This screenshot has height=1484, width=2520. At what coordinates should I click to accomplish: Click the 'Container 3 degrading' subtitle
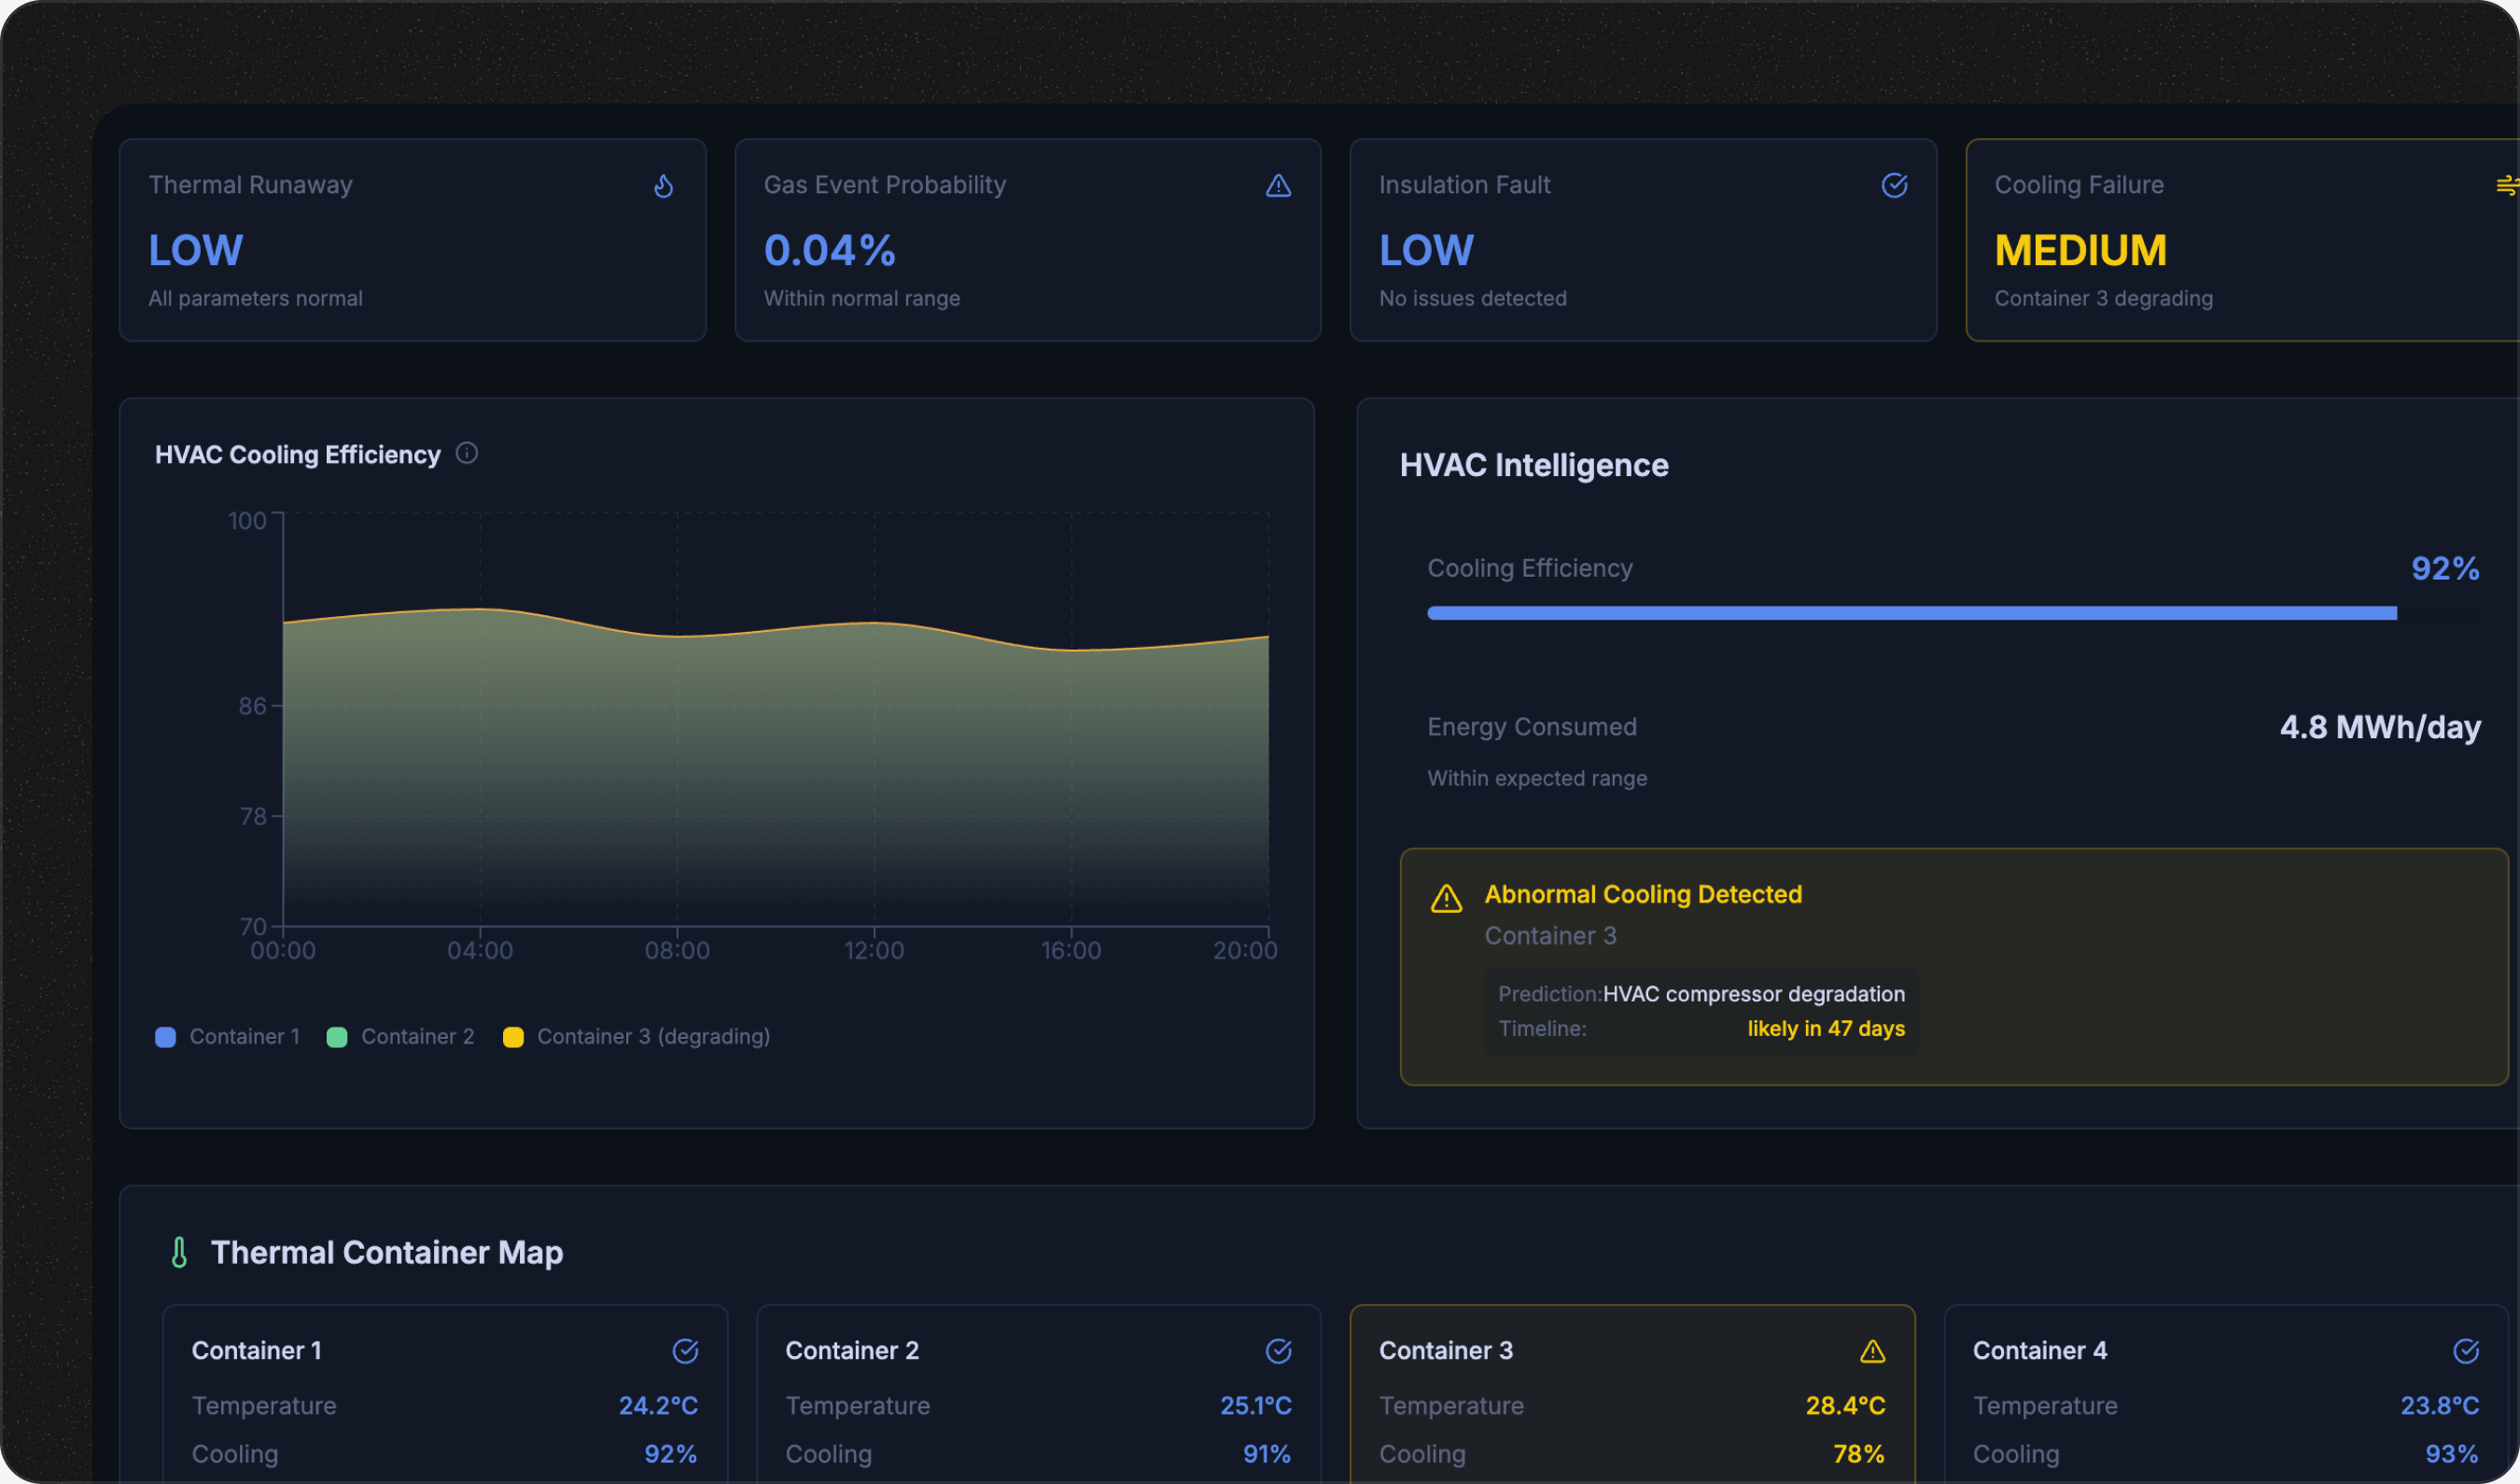tap(2104, 298)
